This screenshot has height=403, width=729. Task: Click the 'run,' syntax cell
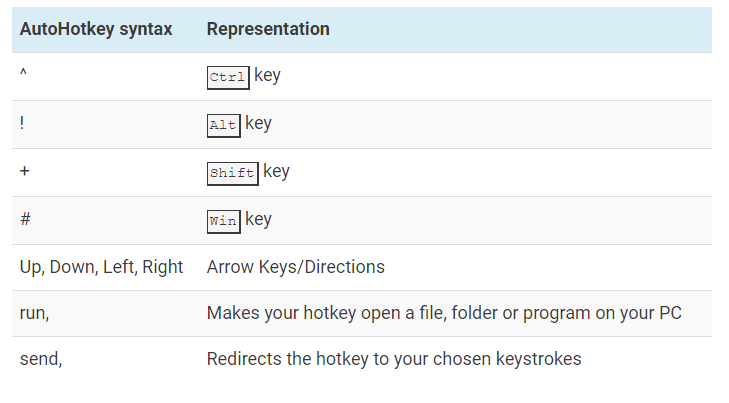pyautogui.click(x=34, y=313)
